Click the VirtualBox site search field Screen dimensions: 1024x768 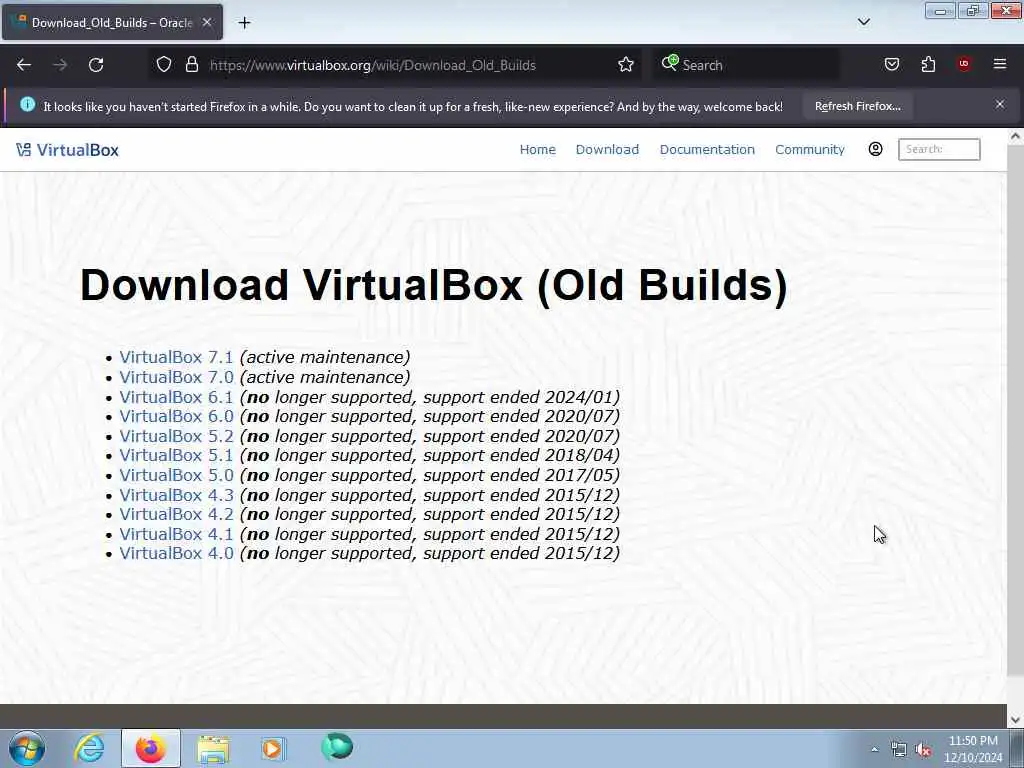coord(939,149)
